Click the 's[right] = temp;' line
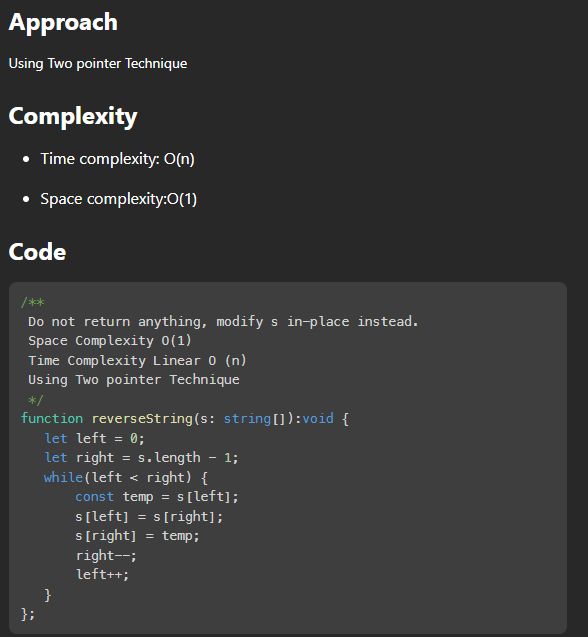Viewport: 588px width, 637px height. coord(137,536)
